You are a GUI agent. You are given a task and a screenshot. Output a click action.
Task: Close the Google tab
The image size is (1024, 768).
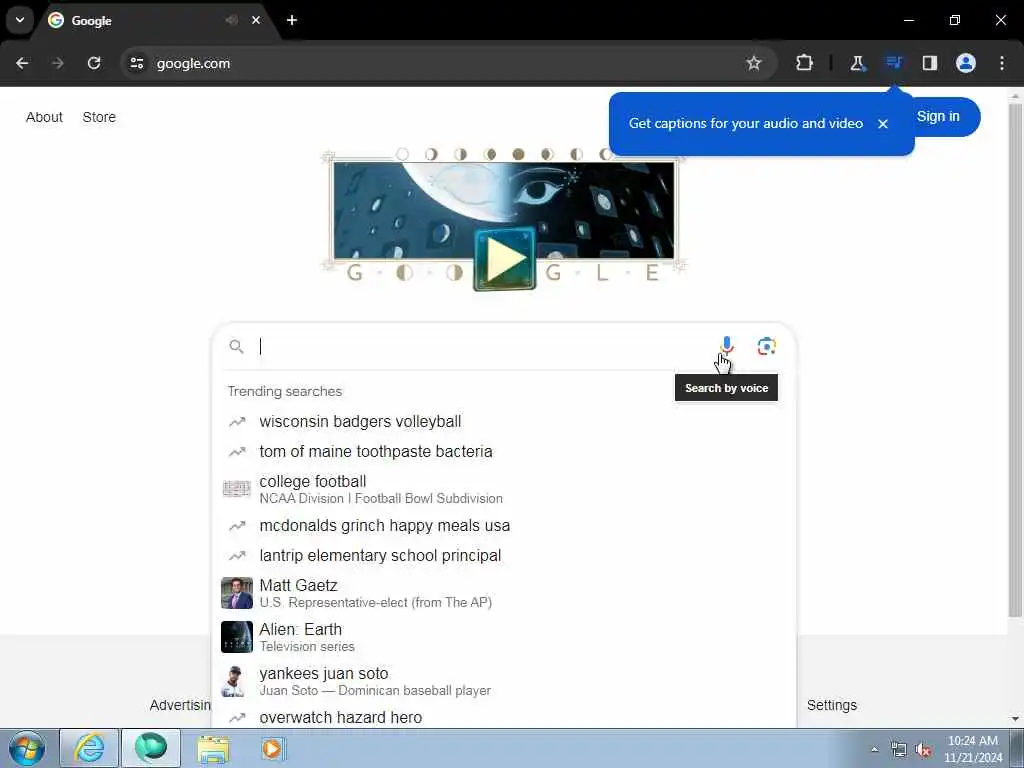tap(256, 20)
